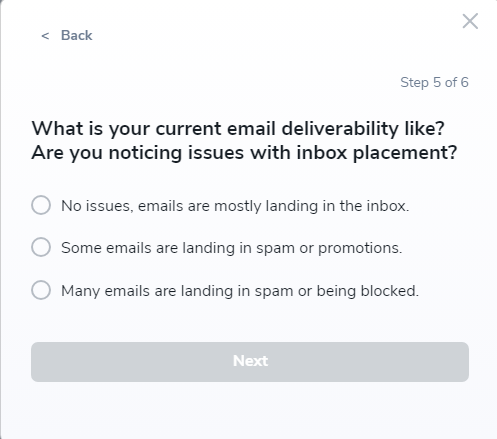This screenshot has height=439, width=497.
Task: Choose the "Some emails are landing in spam" radio
Action: (41, 247)
